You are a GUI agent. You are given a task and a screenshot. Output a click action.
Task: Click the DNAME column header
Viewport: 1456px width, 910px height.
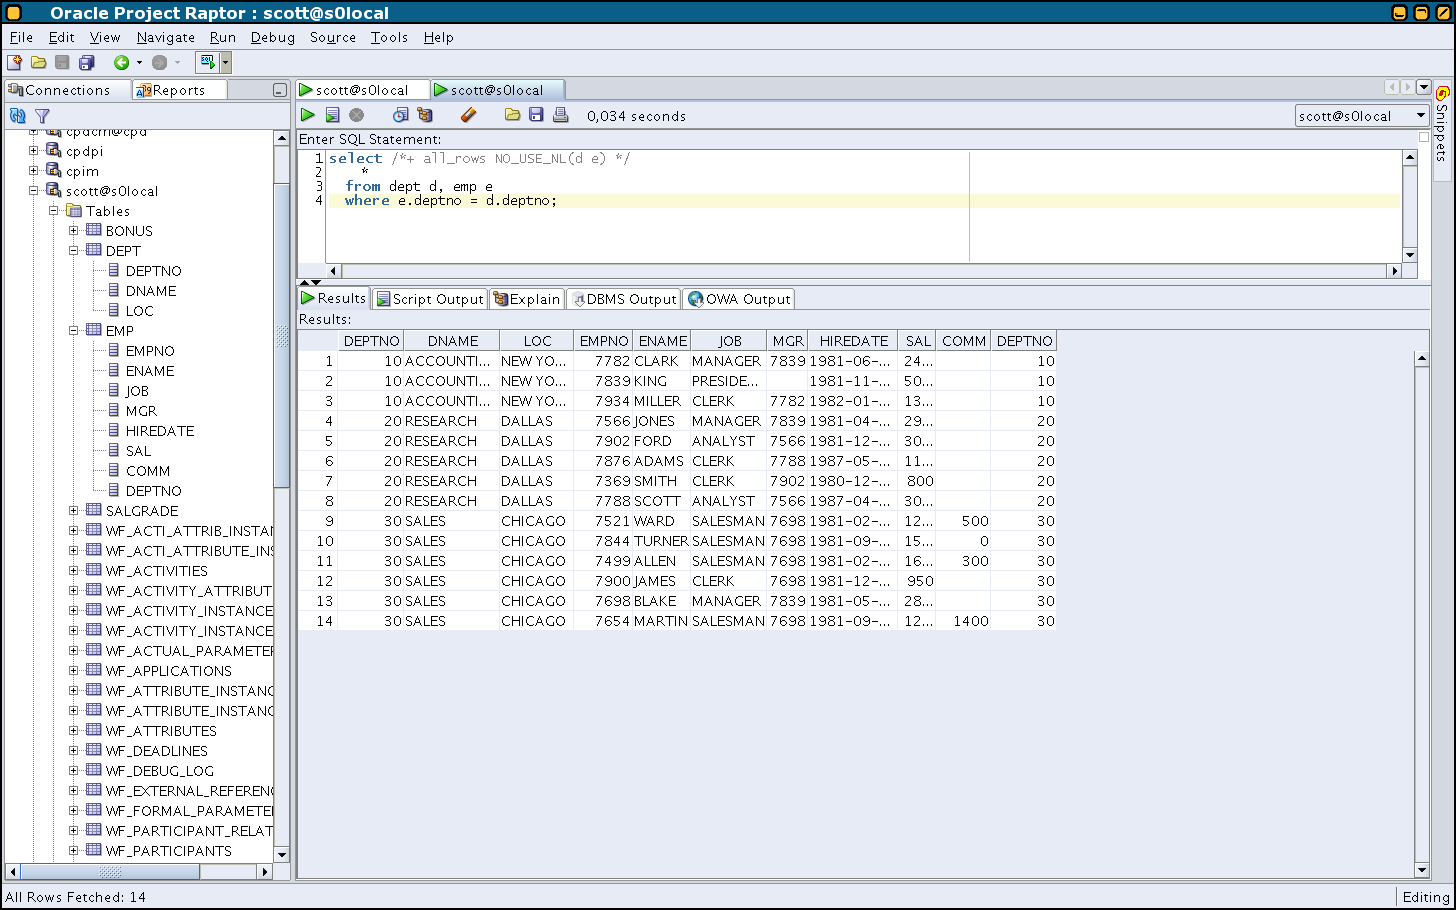point(453,341)
